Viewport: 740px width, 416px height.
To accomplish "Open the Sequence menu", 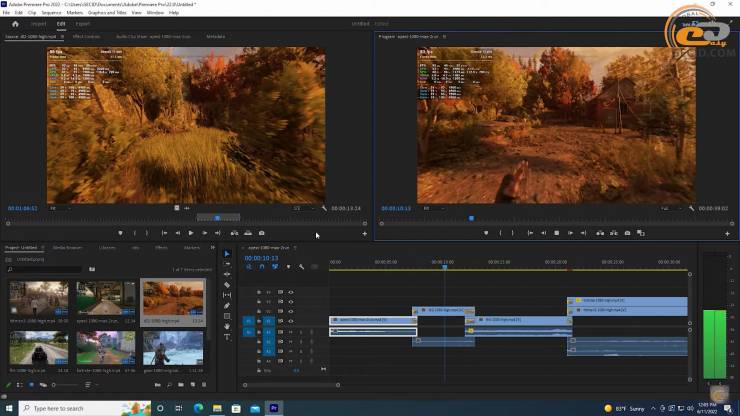I will click(x=51, y=13).
